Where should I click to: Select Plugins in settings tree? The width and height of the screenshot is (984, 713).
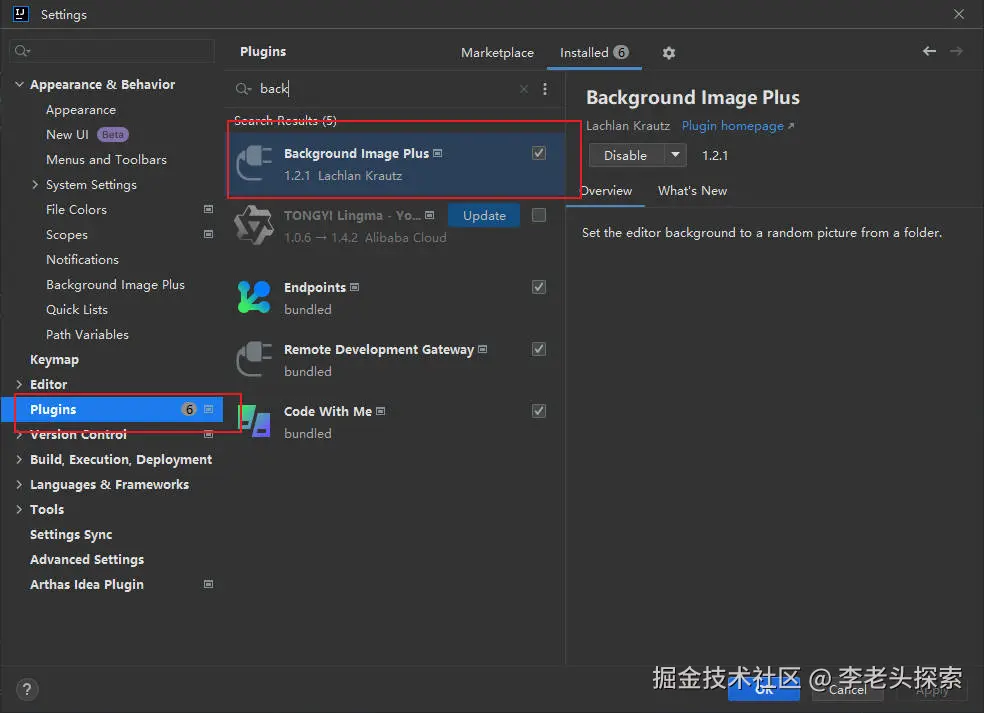click(x=112, y=409)
